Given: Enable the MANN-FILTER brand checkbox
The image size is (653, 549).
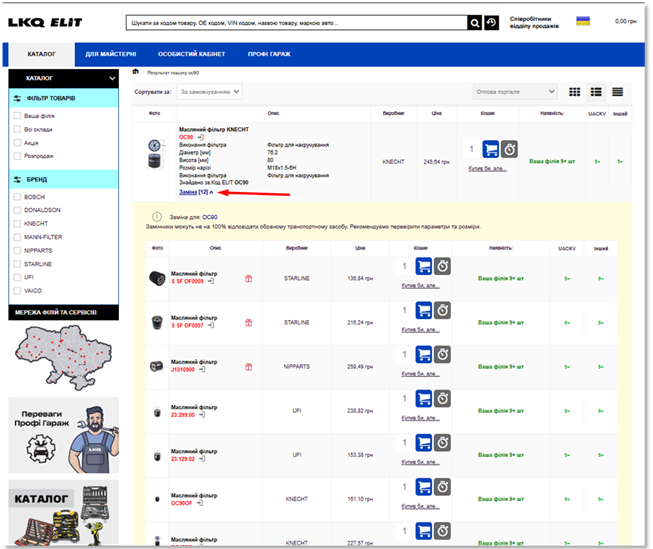Looking at the screenshot, I should pyautogui.click(x=17, y=237).
